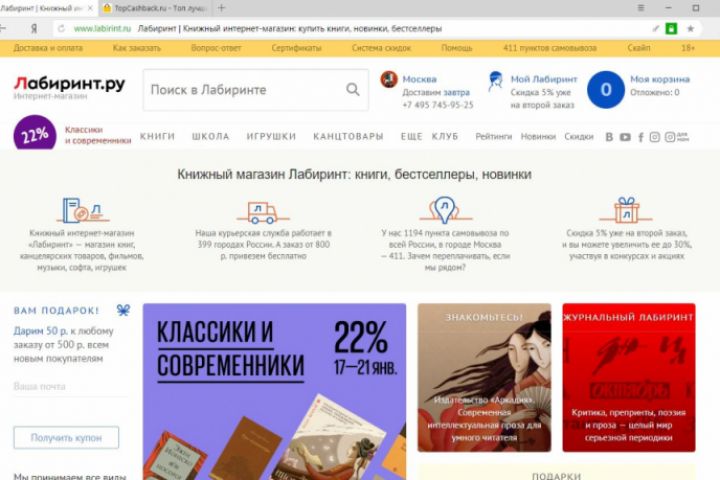Click the search magnifier icon

coord(353,89)
